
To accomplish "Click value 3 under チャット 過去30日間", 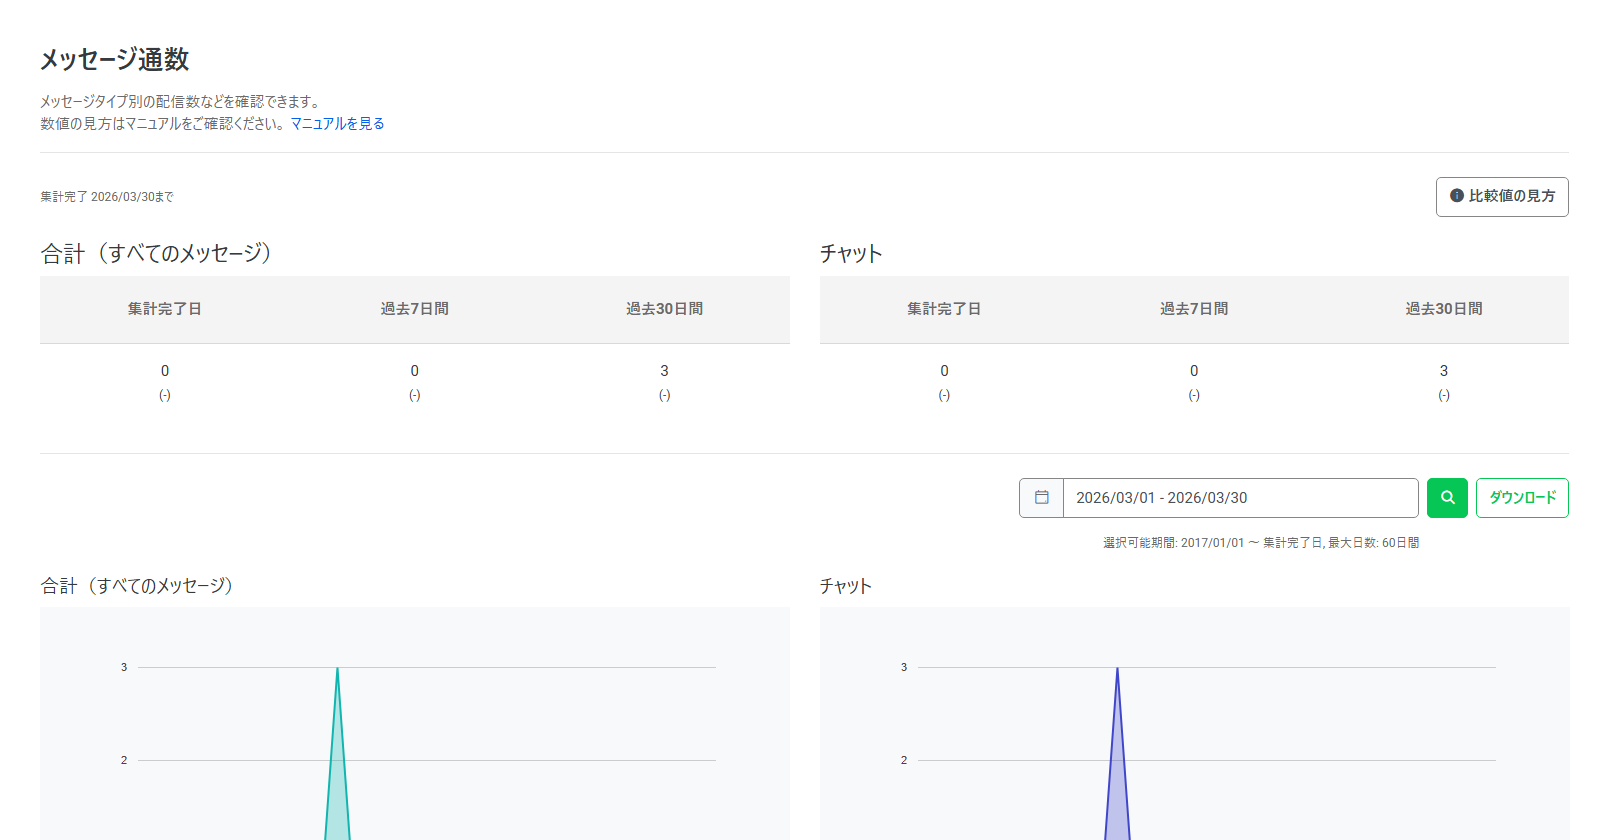I will tap(1443, 371).
